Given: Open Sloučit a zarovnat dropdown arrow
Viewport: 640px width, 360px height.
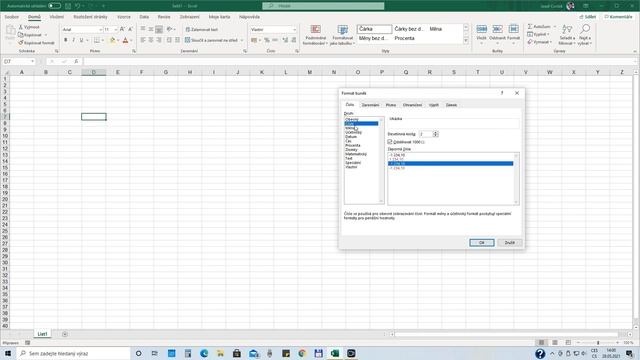Looking at the screenshot, I should click(x=242, y=40).
